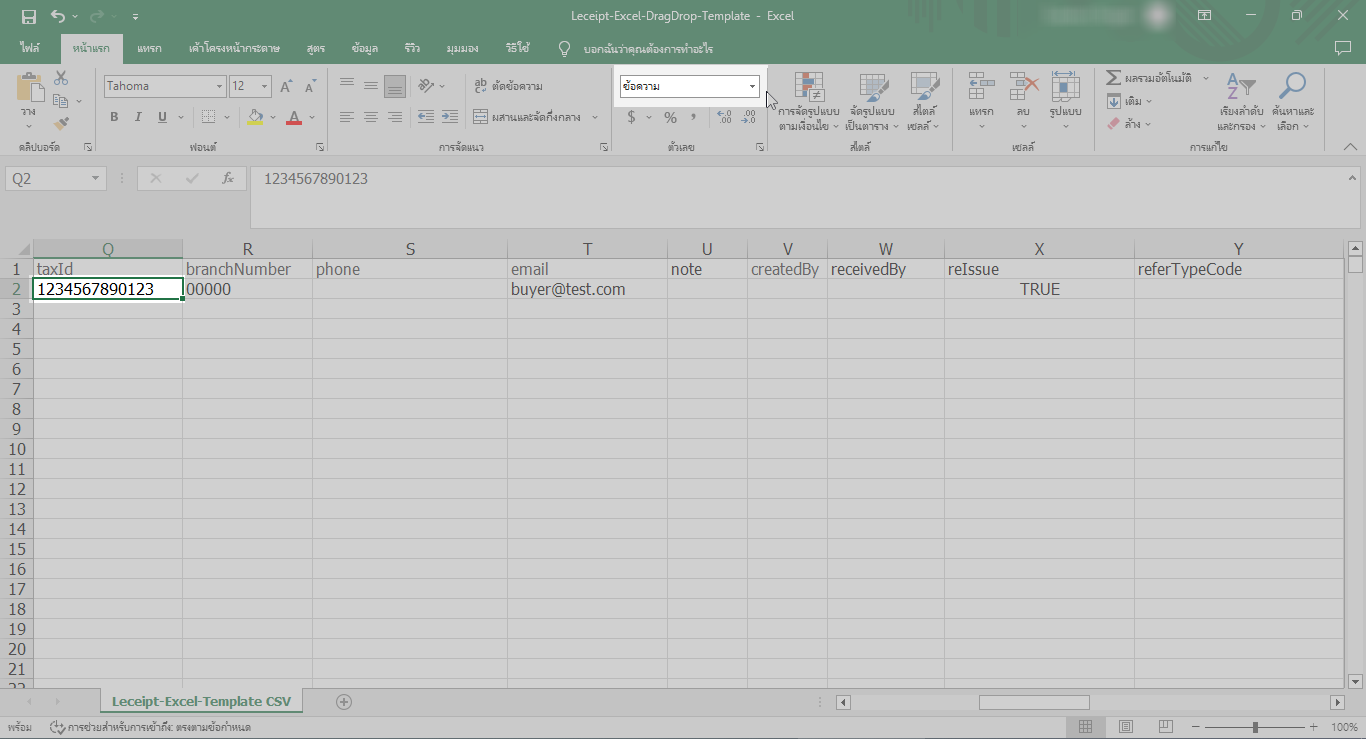Viewport: 1366px width, 739px height.
Task: Add a new worksheet with the plus button
Action: click(x=343, y=702)
